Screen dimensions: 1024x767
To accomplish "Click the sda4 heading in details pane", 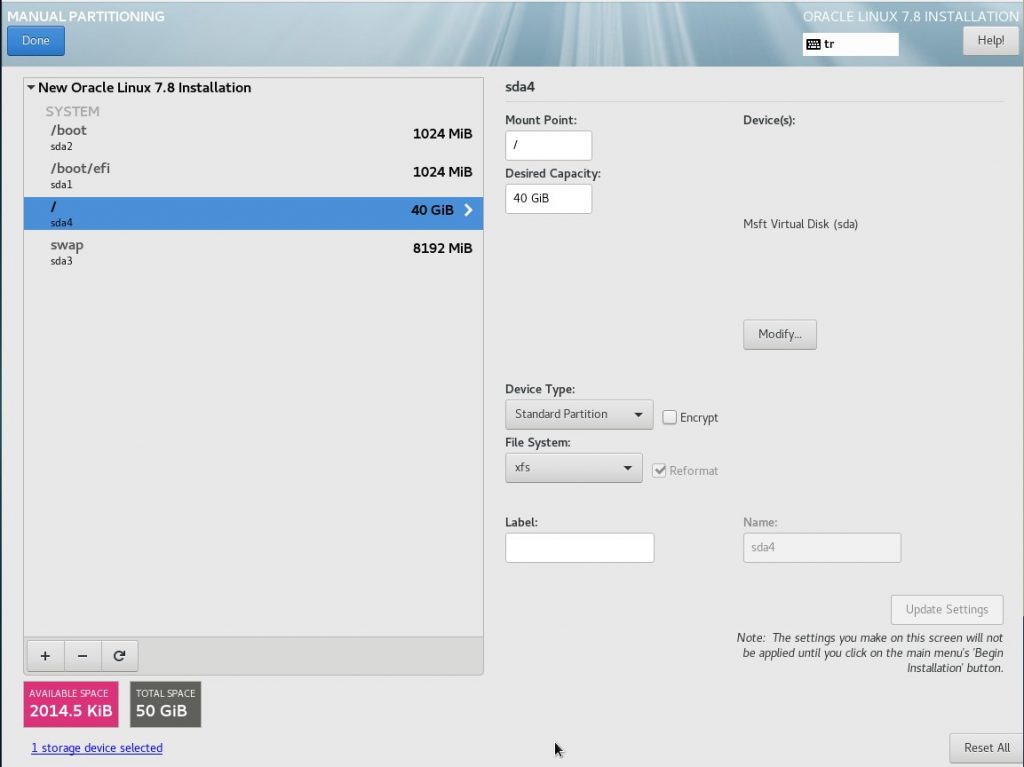I will 520,87.
